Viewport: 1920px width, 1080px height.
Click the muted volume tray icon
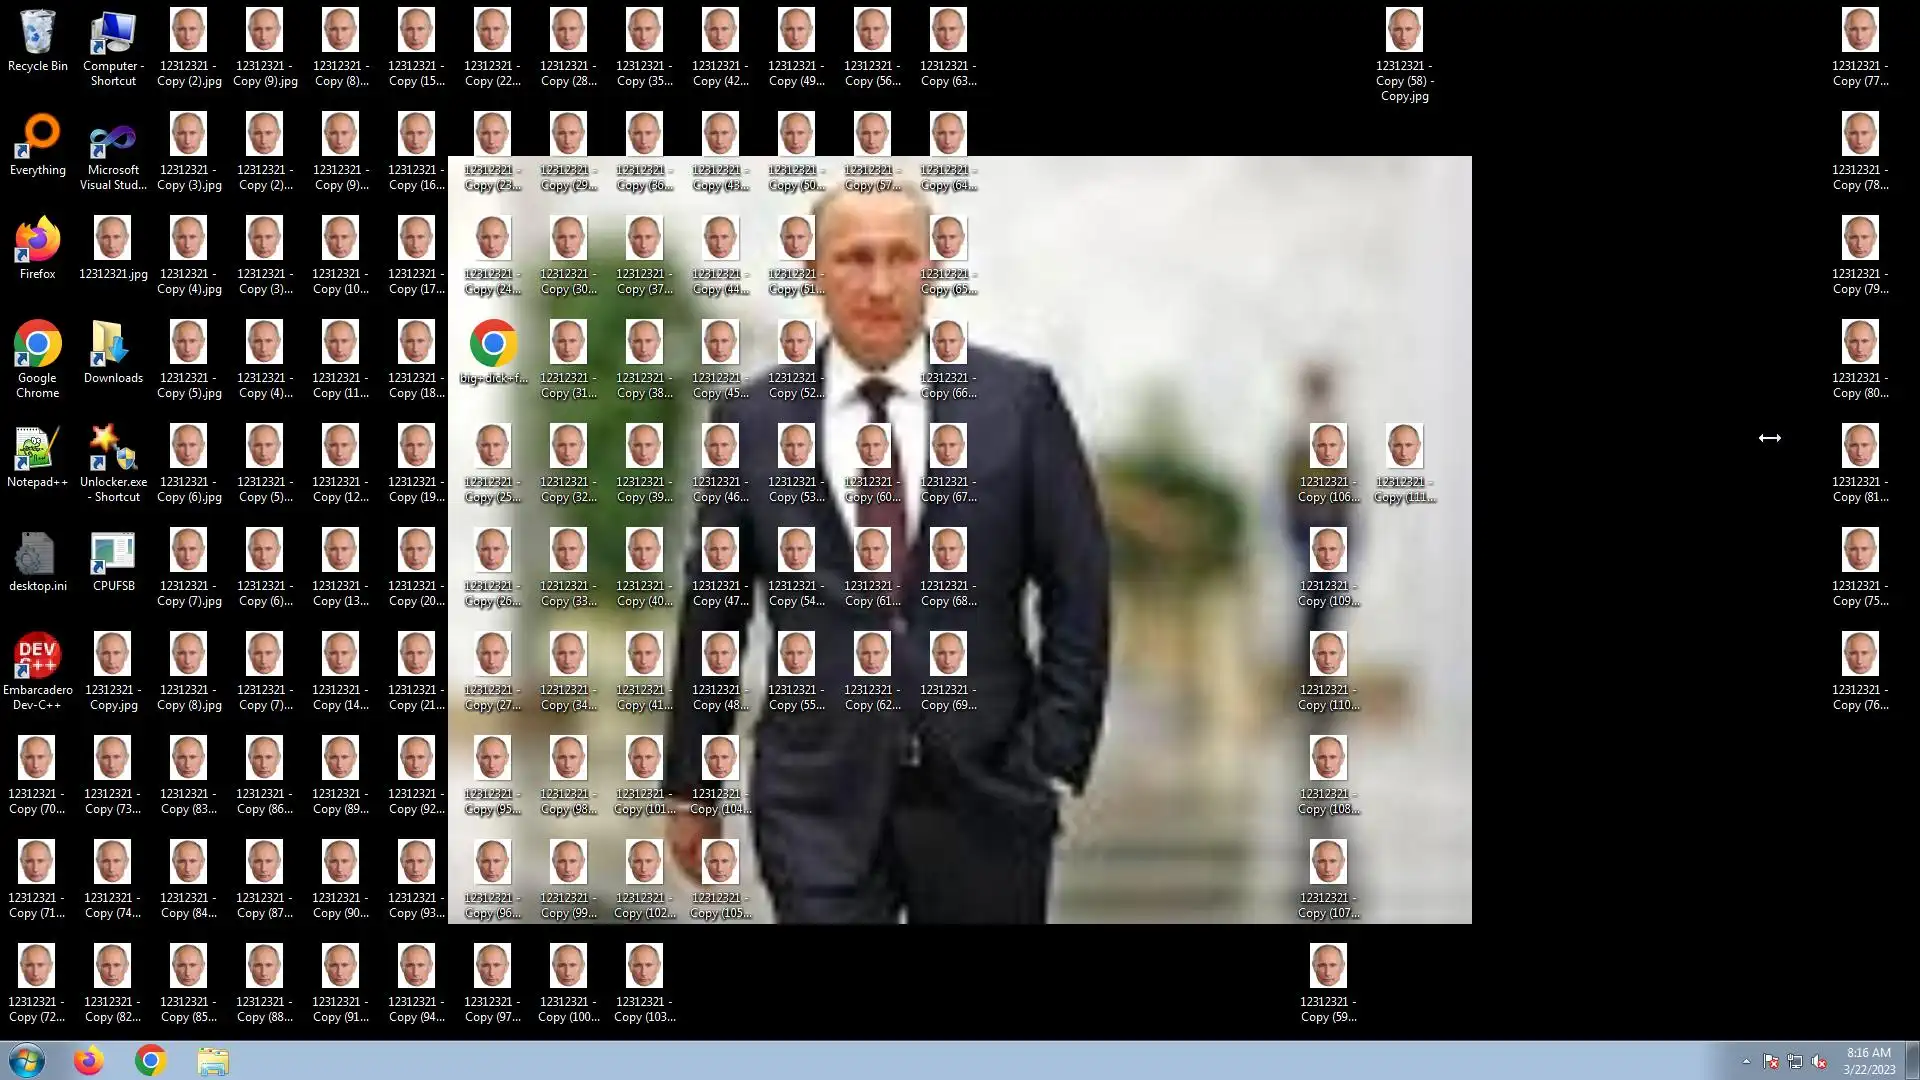[1819, 1061]
